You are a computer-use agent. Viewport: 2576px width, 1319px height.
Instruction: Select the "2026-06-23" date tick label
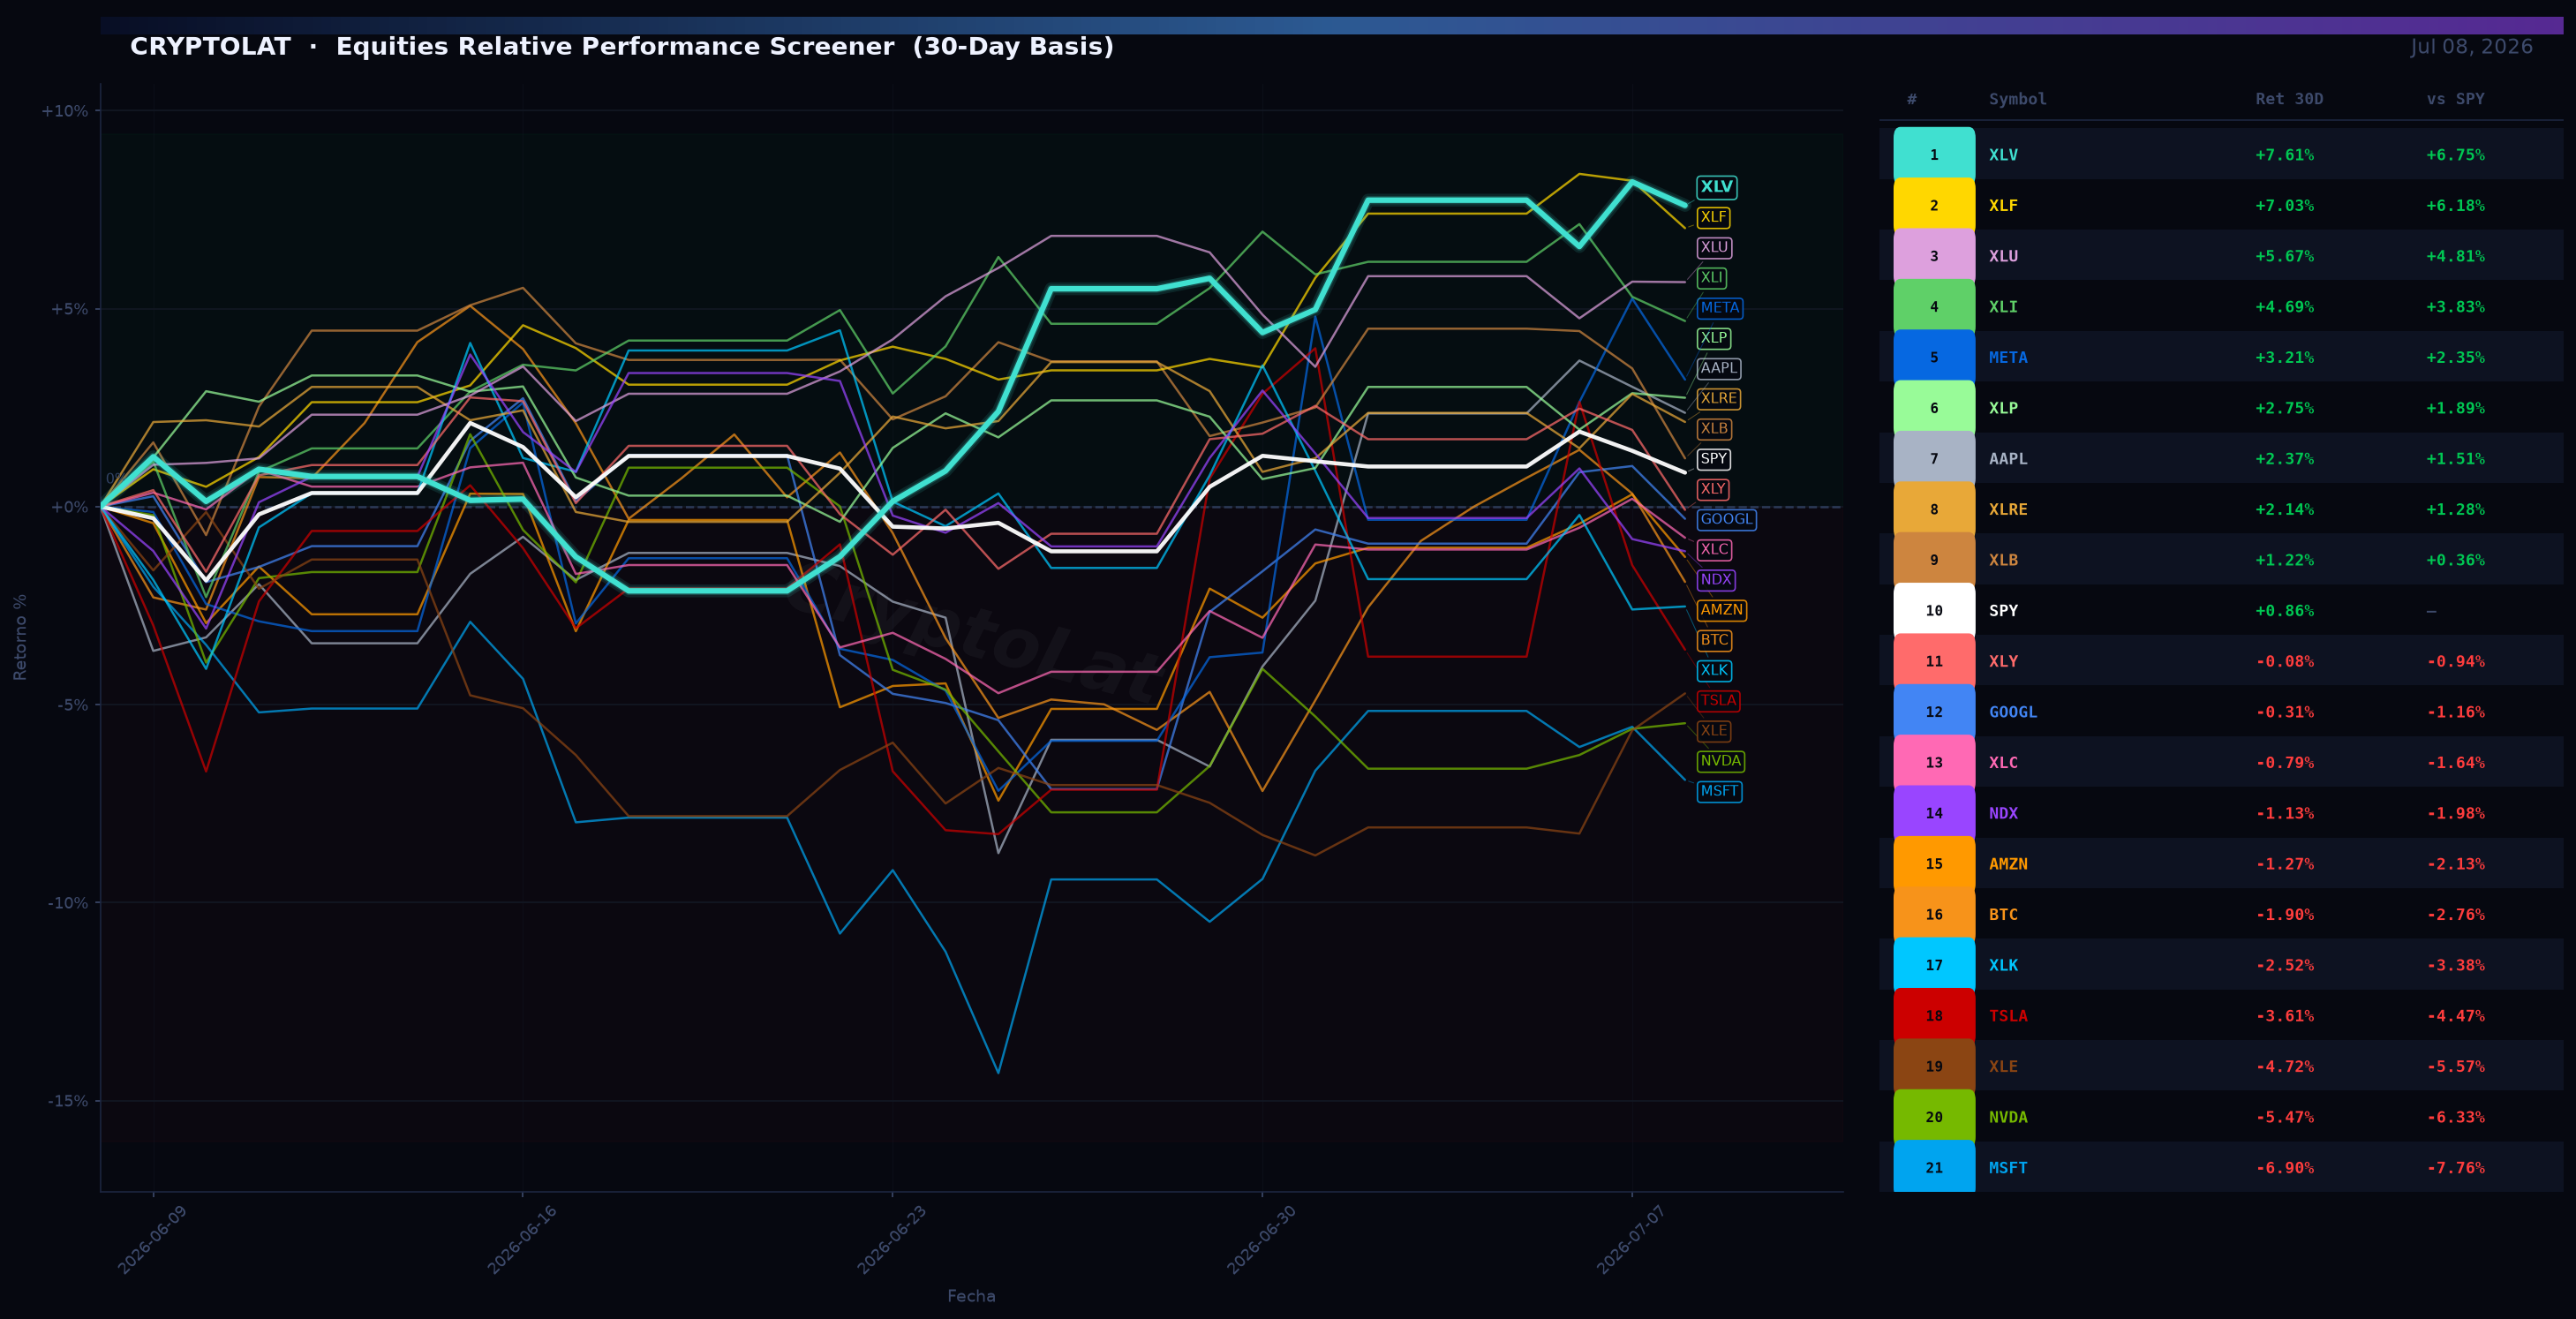pyautogui.click(x=892, y=1239)
